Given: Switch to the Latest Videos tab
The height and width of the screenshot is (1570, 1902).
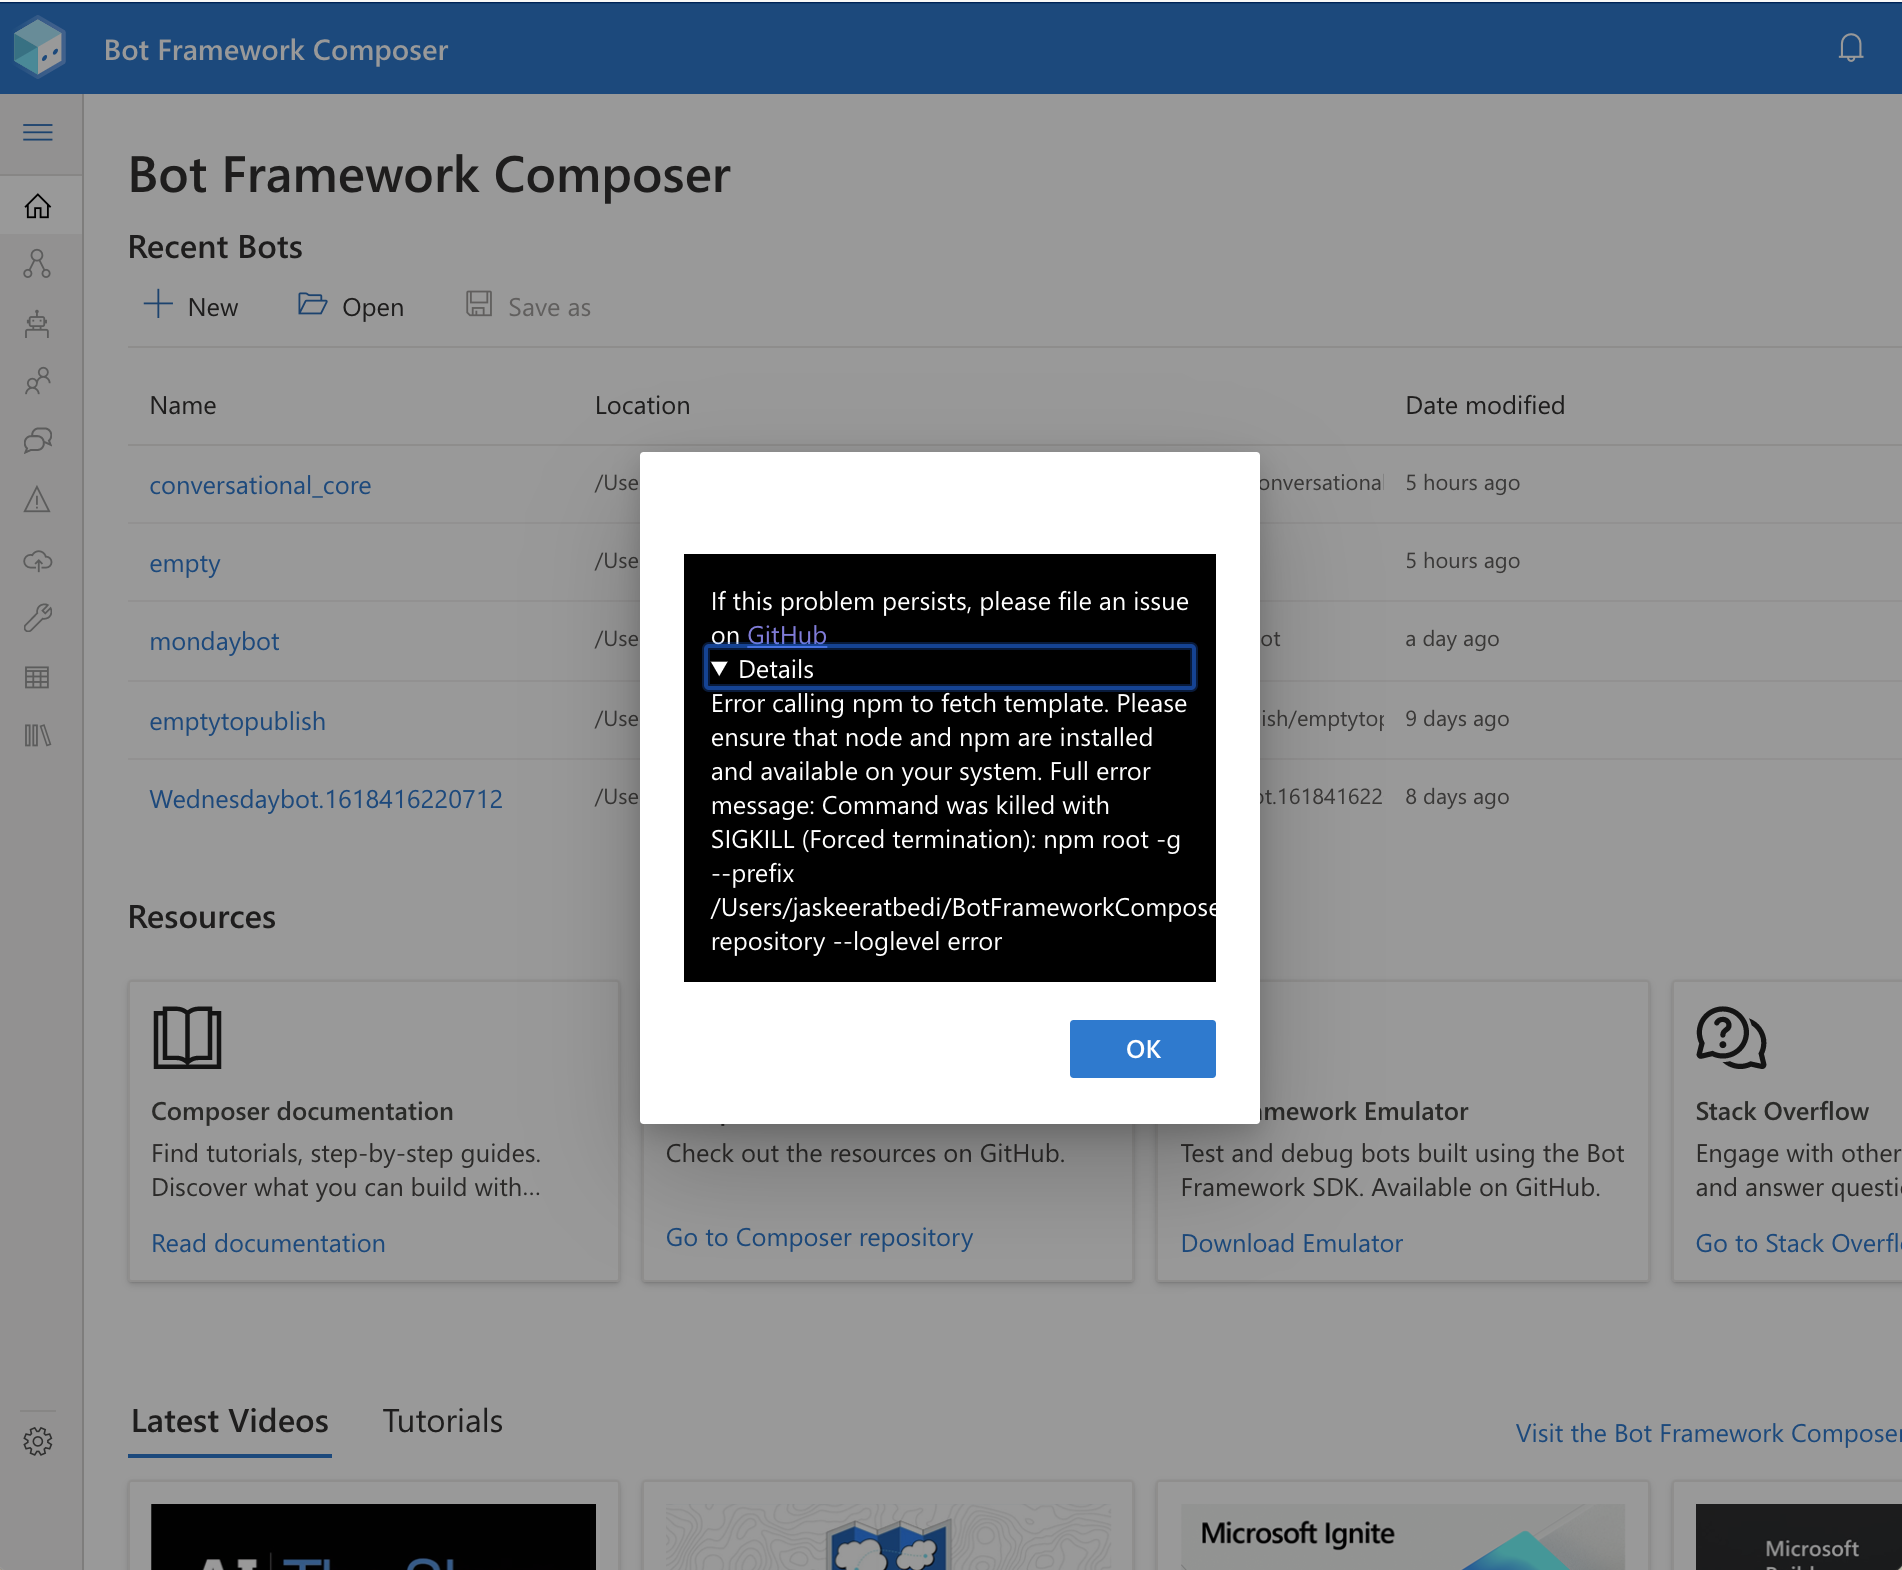Looking at the screenshot, I should click(x=230, y=1421).
